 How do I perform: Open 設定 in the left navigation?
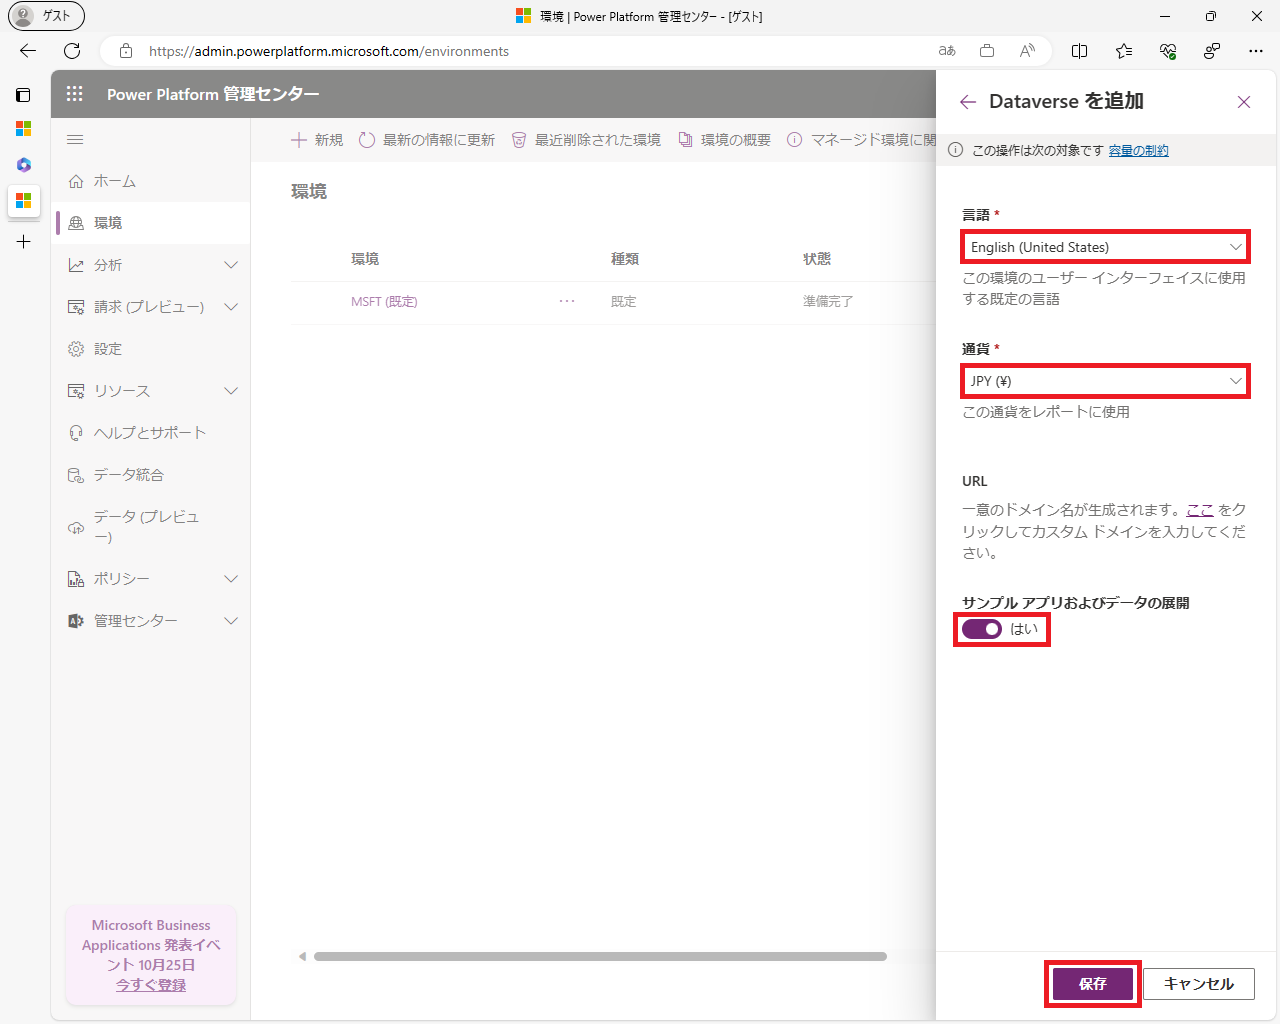tap(150, 349)
